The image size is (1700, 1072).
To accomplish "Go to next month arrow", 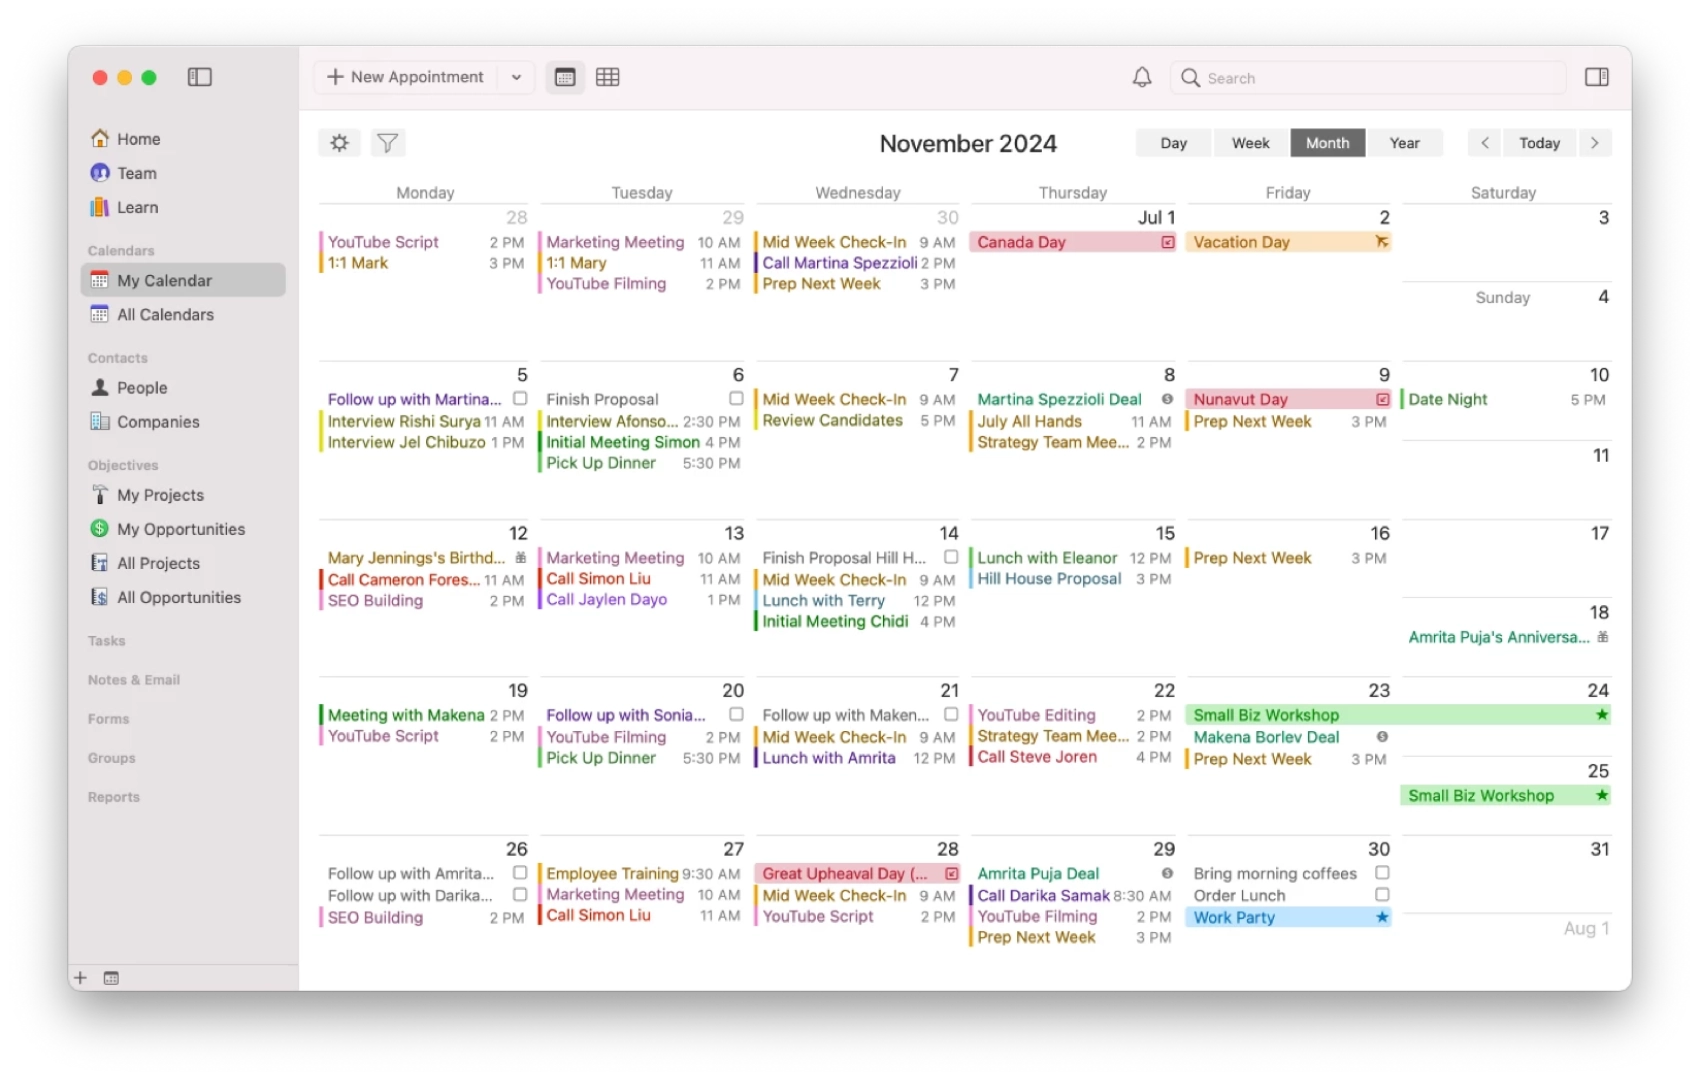I will (1595, 143).
